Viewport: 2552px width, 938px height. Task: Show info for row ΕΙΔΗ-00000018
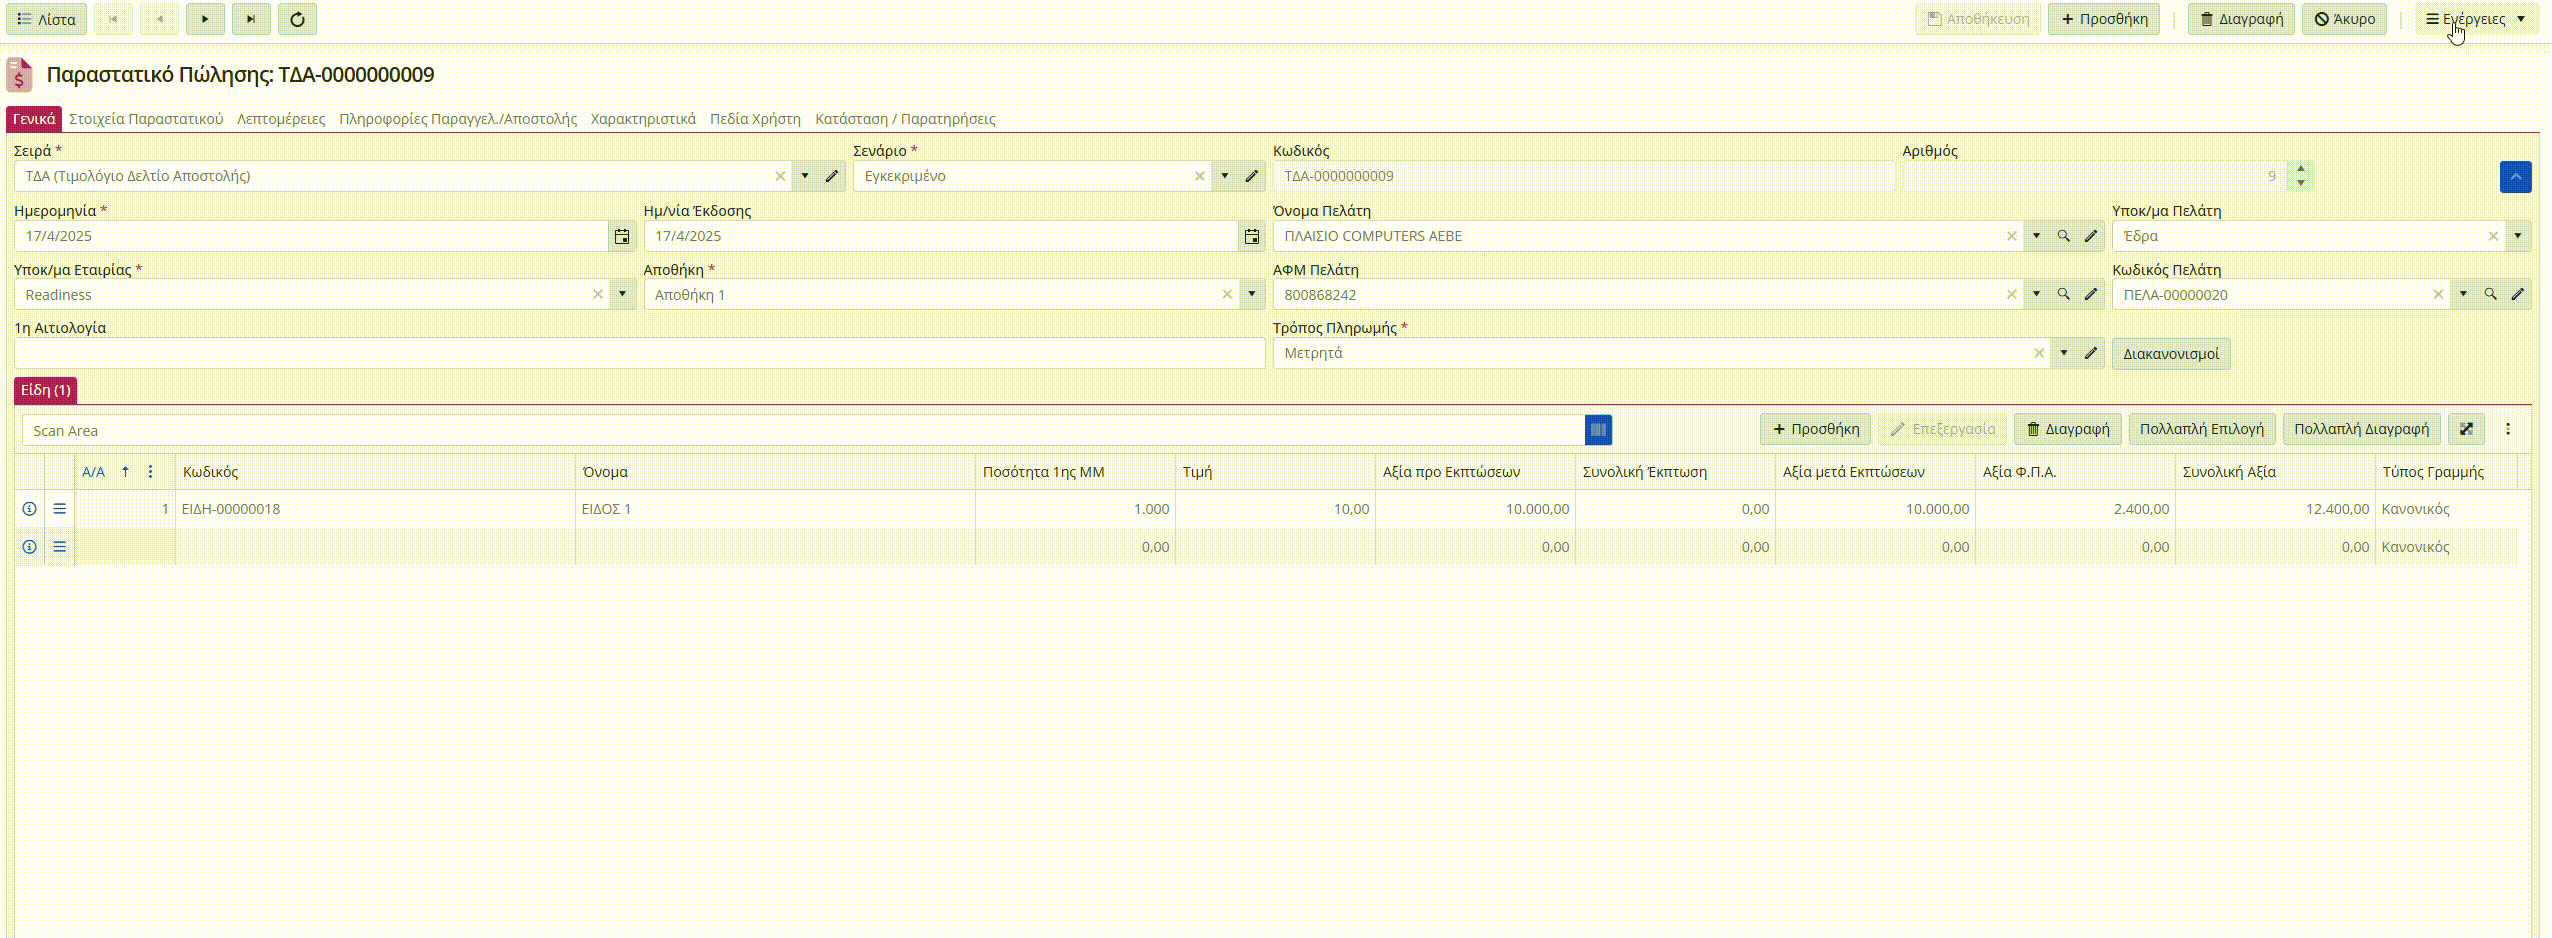(30, 509)
